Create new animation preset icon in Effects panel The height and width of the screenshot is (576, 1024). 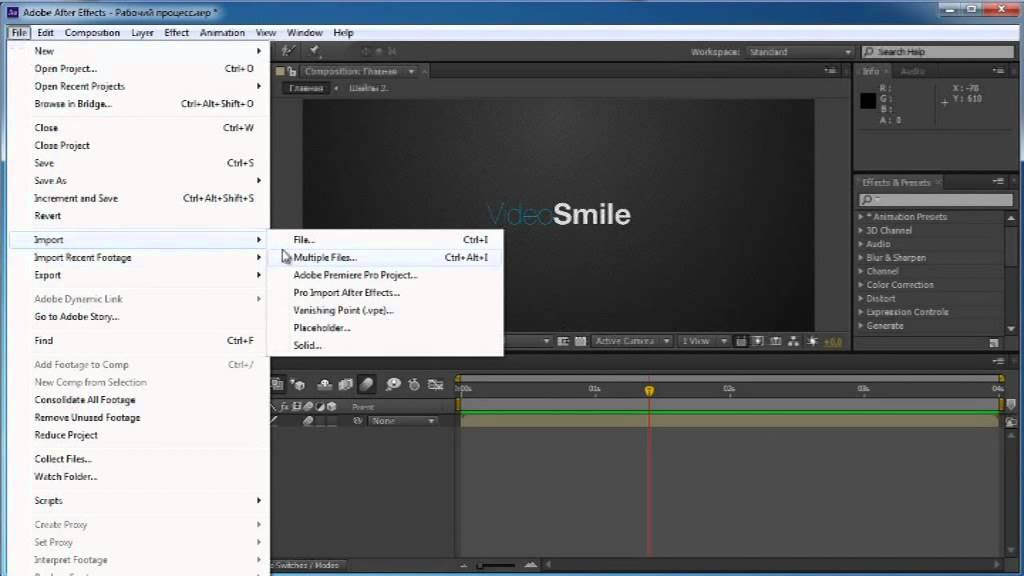[994, 343]
